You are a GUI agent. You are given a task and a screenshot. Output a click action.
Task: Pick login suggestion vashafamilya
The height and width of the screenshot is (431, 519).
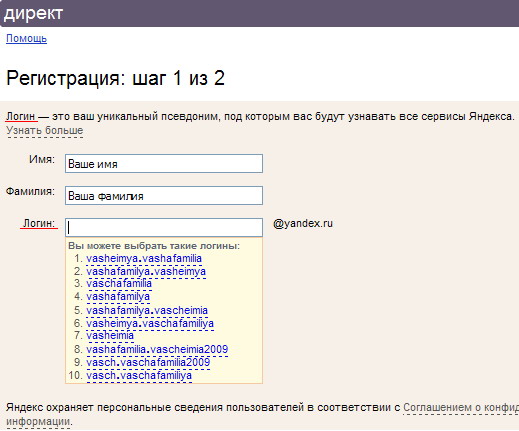coord(118,296)
